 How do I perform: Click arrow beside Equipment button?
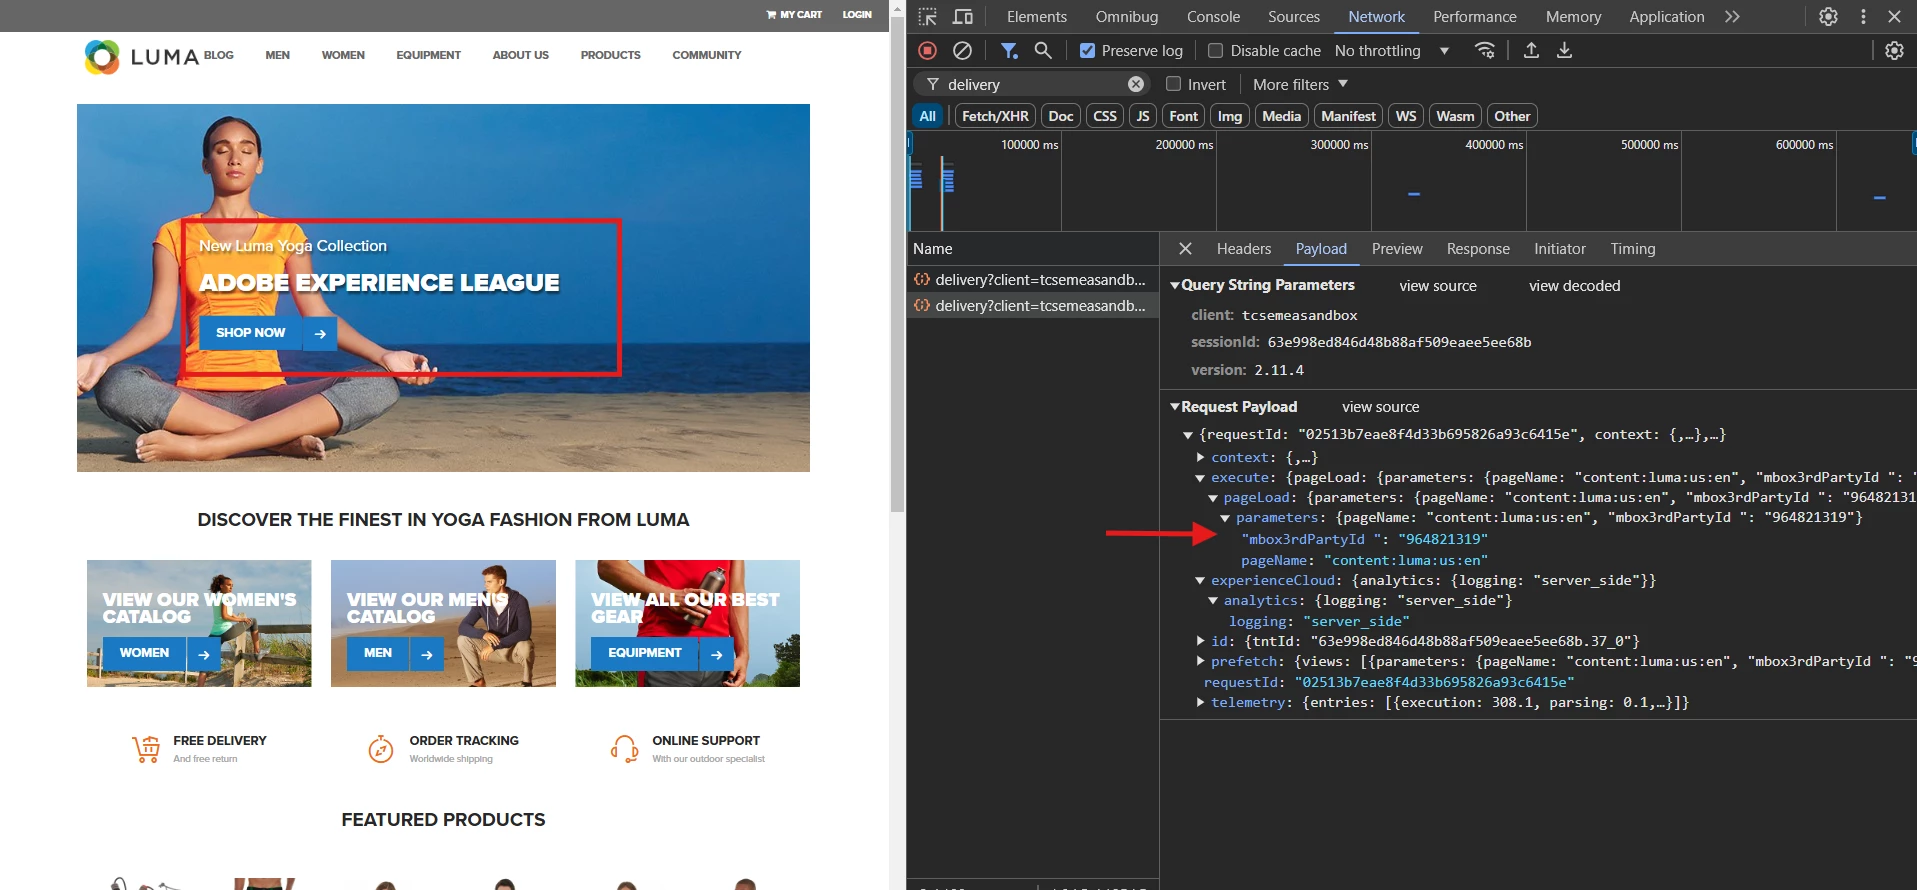[717, 654]
